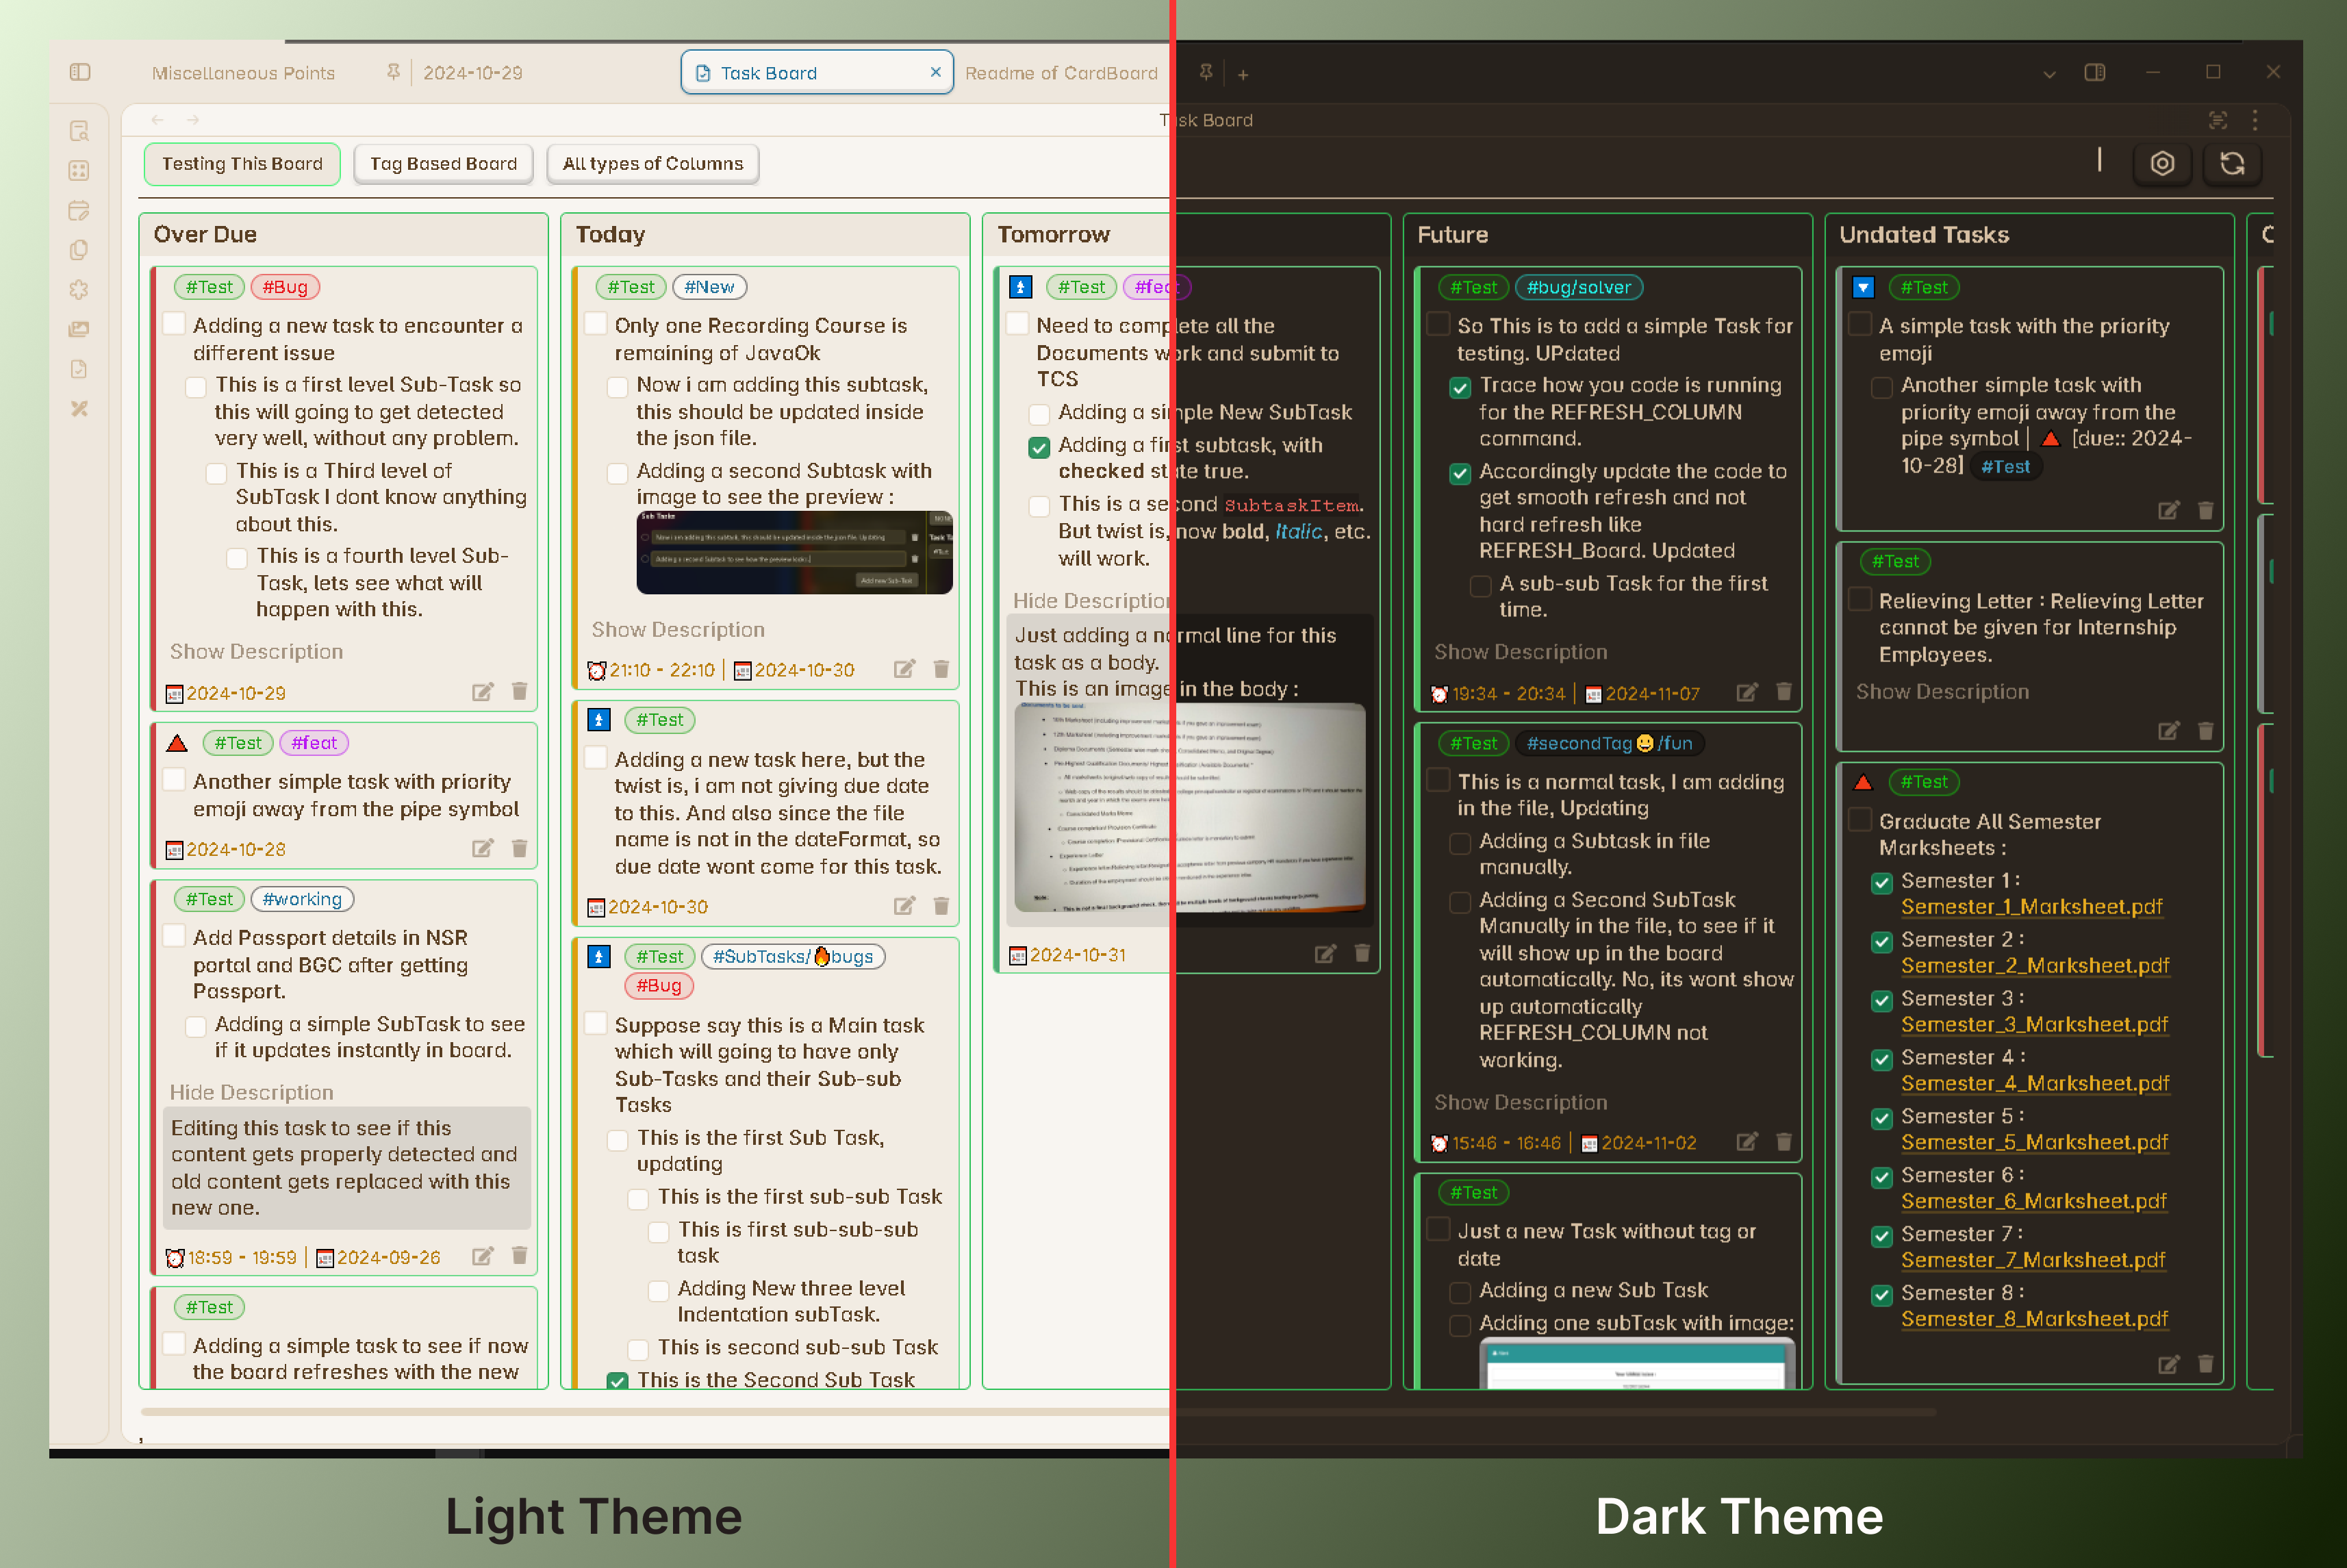Delete the 'Adding a new task to encounter' card
This screenshot has height=1568, width=2347.
coord(520,691)
